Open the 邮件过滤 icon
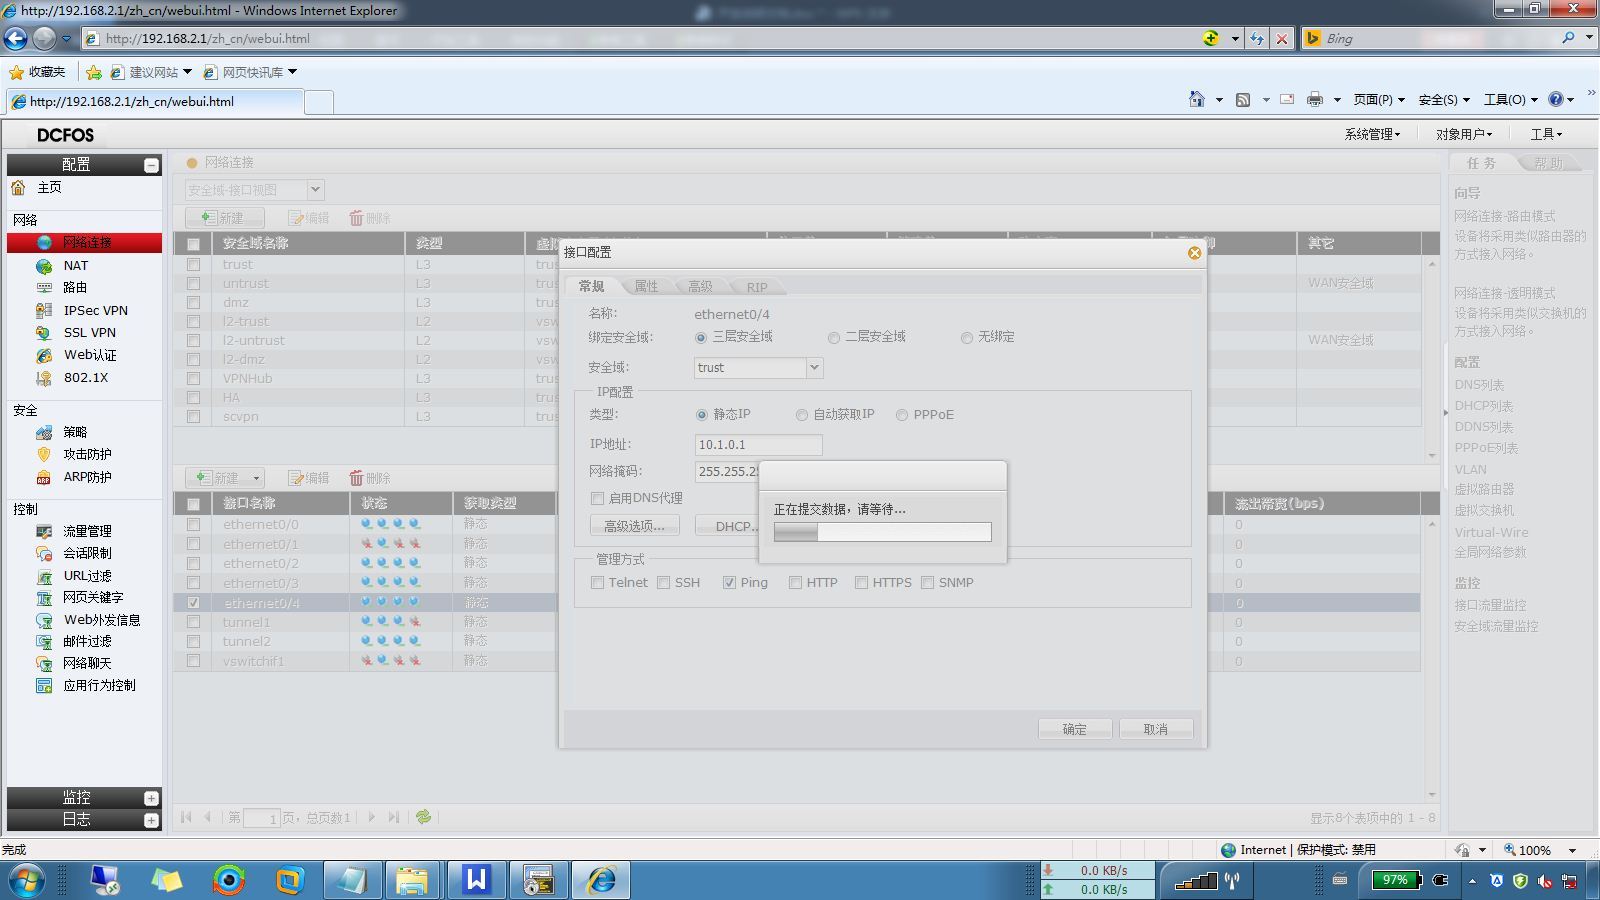Screen dimensions: 1600x900 [44, 642]
